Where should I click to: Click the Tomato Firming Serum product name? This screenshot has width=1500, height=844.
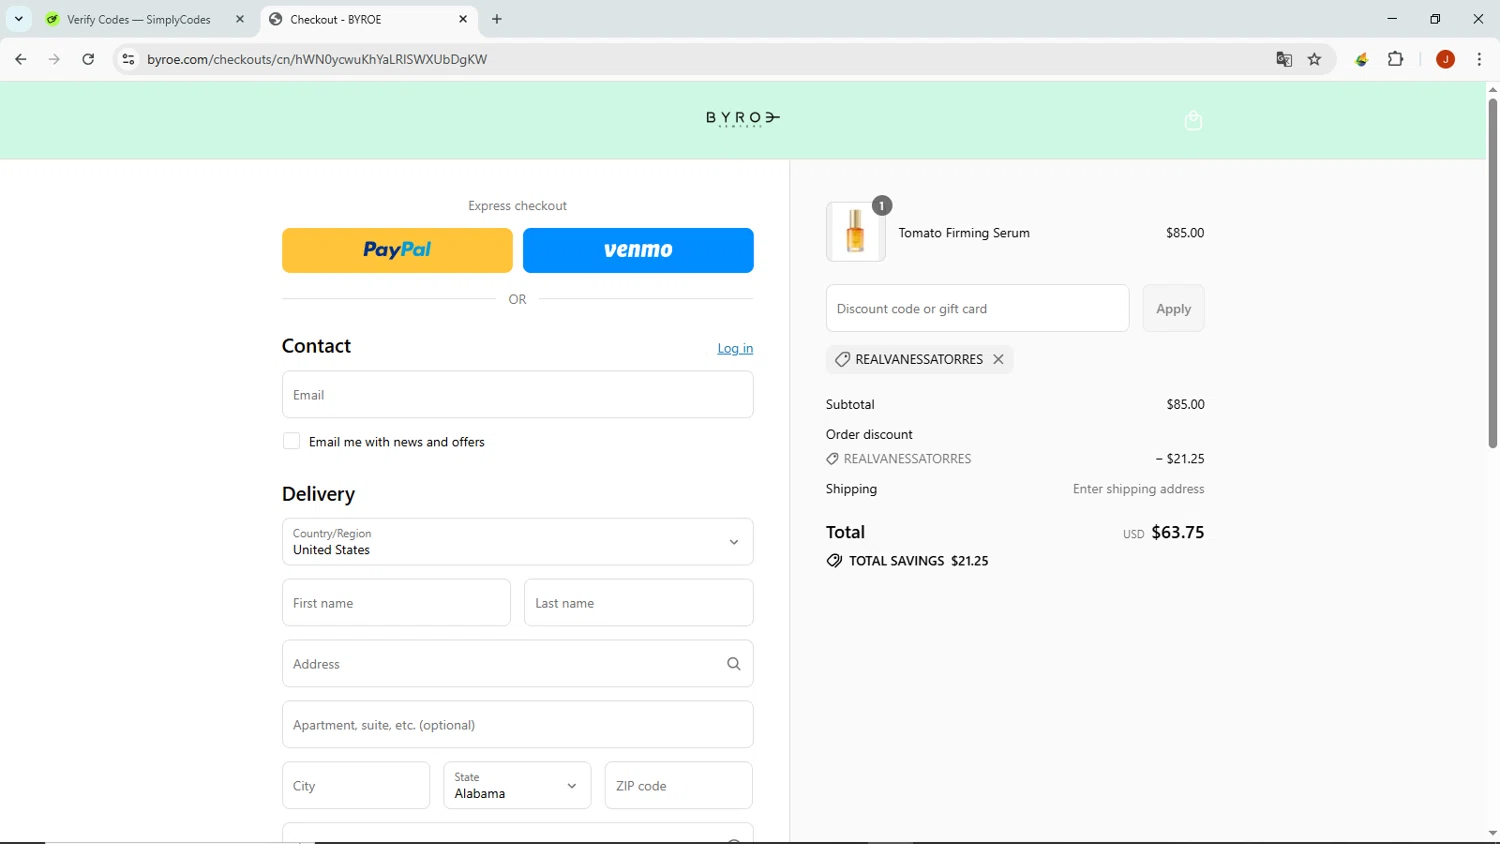(964, 233)
